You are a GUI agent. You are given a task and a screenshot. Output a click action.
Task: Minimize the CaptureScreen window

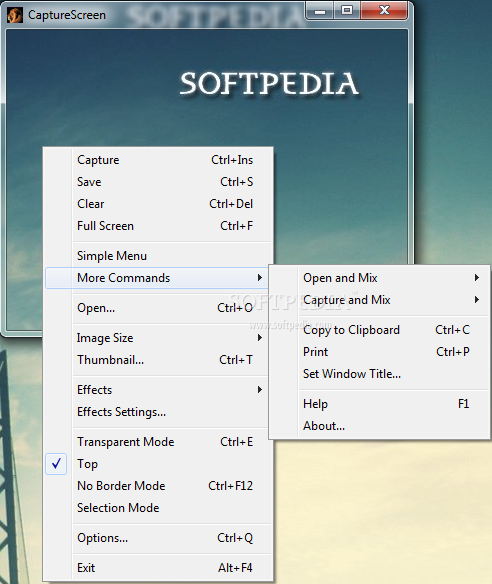tap(320, 11)
